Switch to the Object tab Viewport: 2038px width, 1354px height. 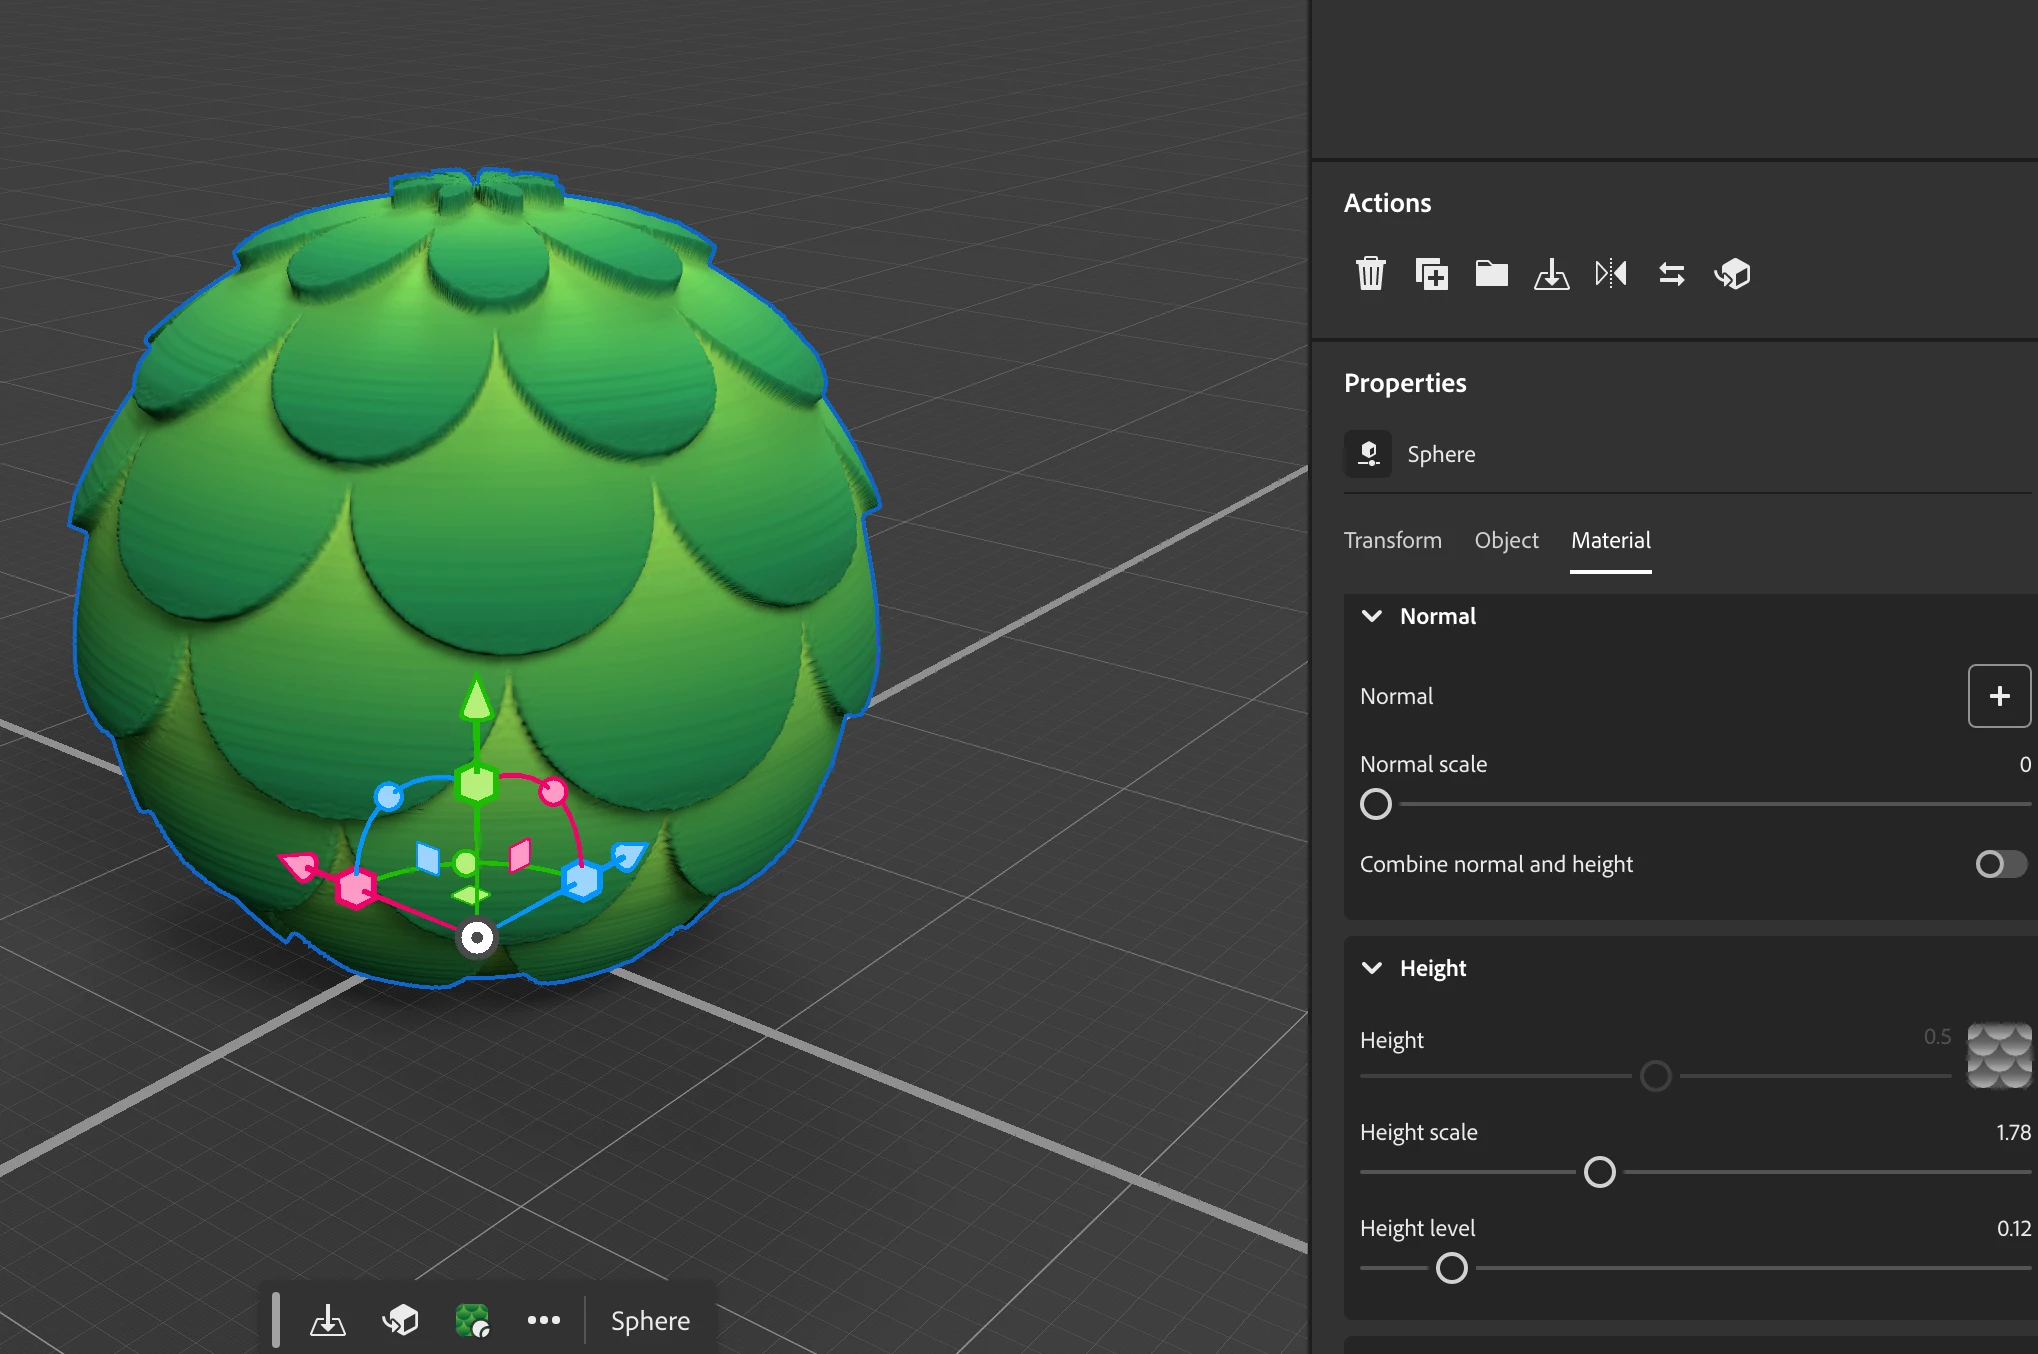coord(1506,540)
